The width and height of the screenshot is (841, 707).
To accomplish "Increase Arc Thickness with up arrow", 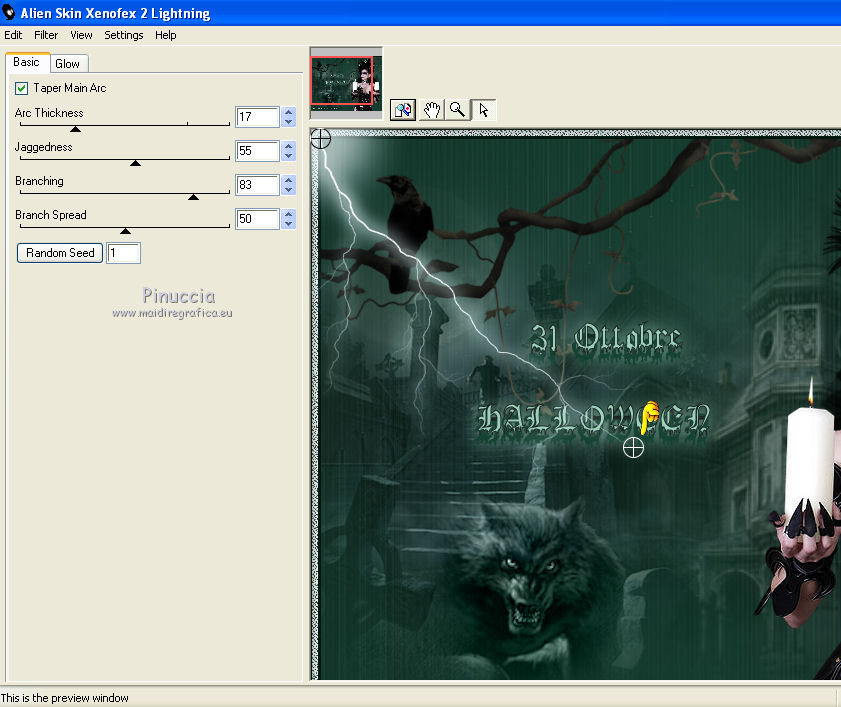I will coord(289,112).
